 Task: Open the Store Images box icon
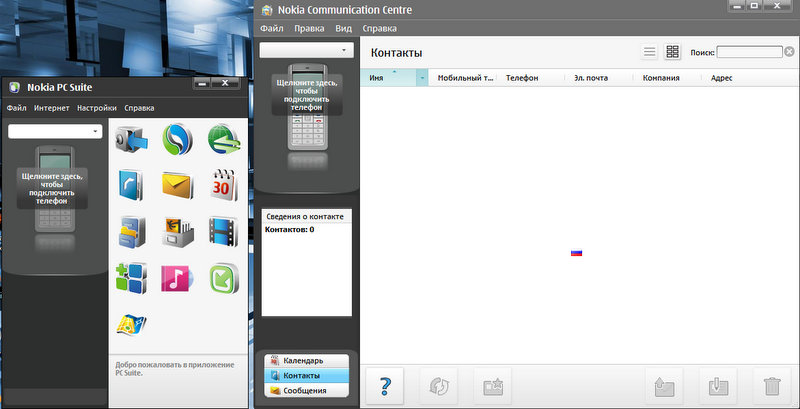[x=178, y=232]
